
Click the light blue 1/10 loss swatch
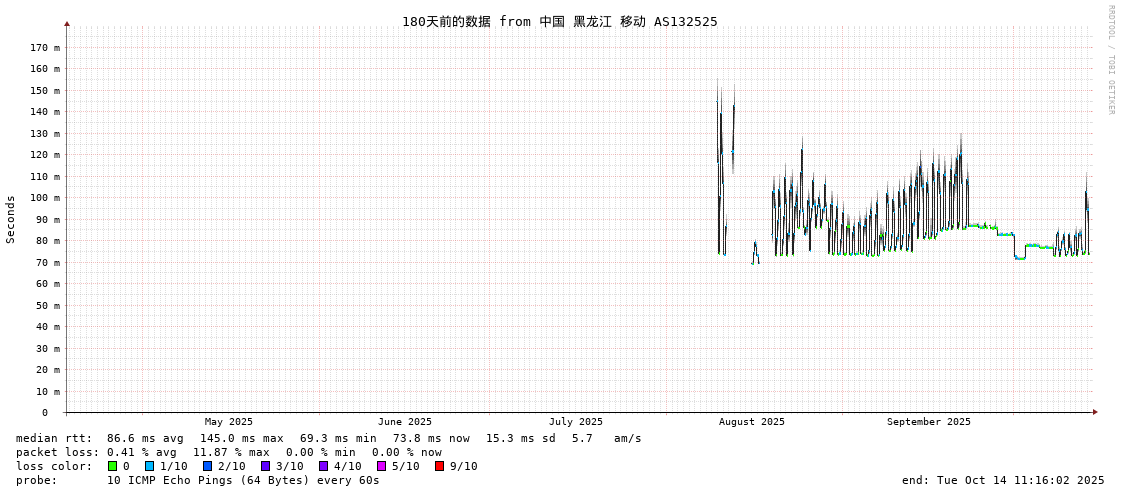[x=149, y=466]
